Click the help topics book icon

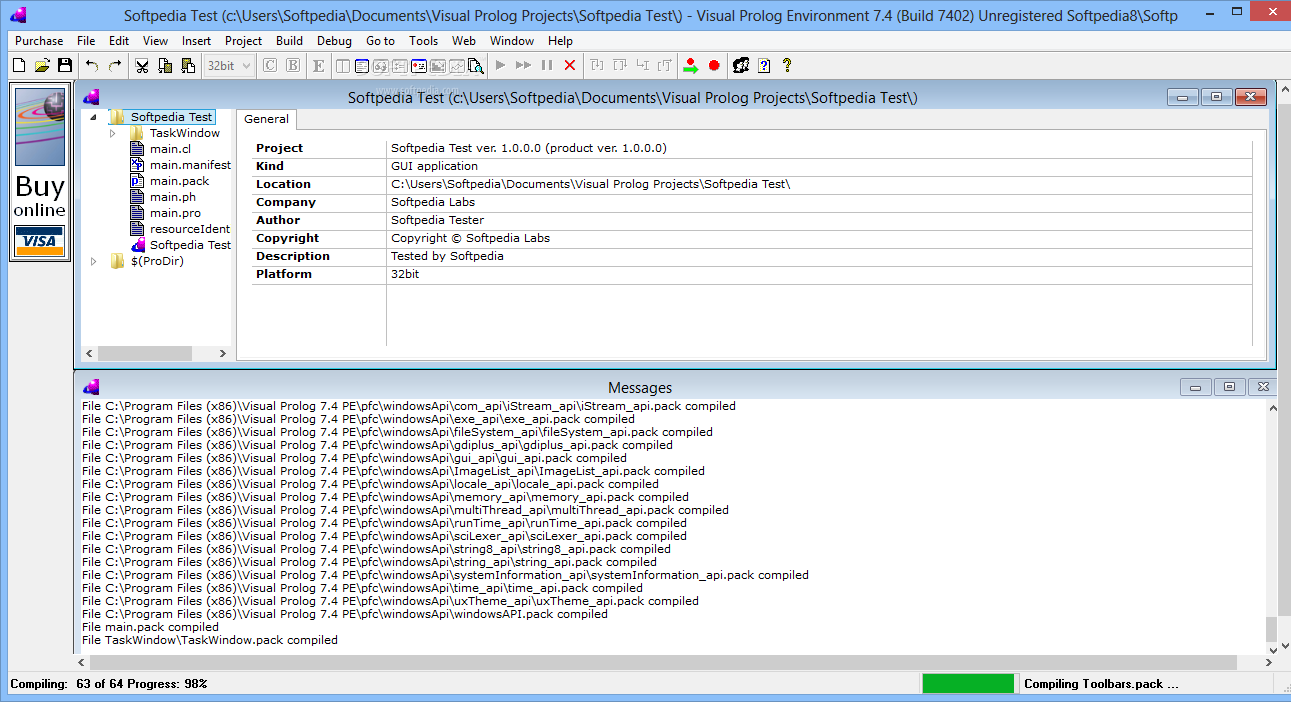coord(741,66)
